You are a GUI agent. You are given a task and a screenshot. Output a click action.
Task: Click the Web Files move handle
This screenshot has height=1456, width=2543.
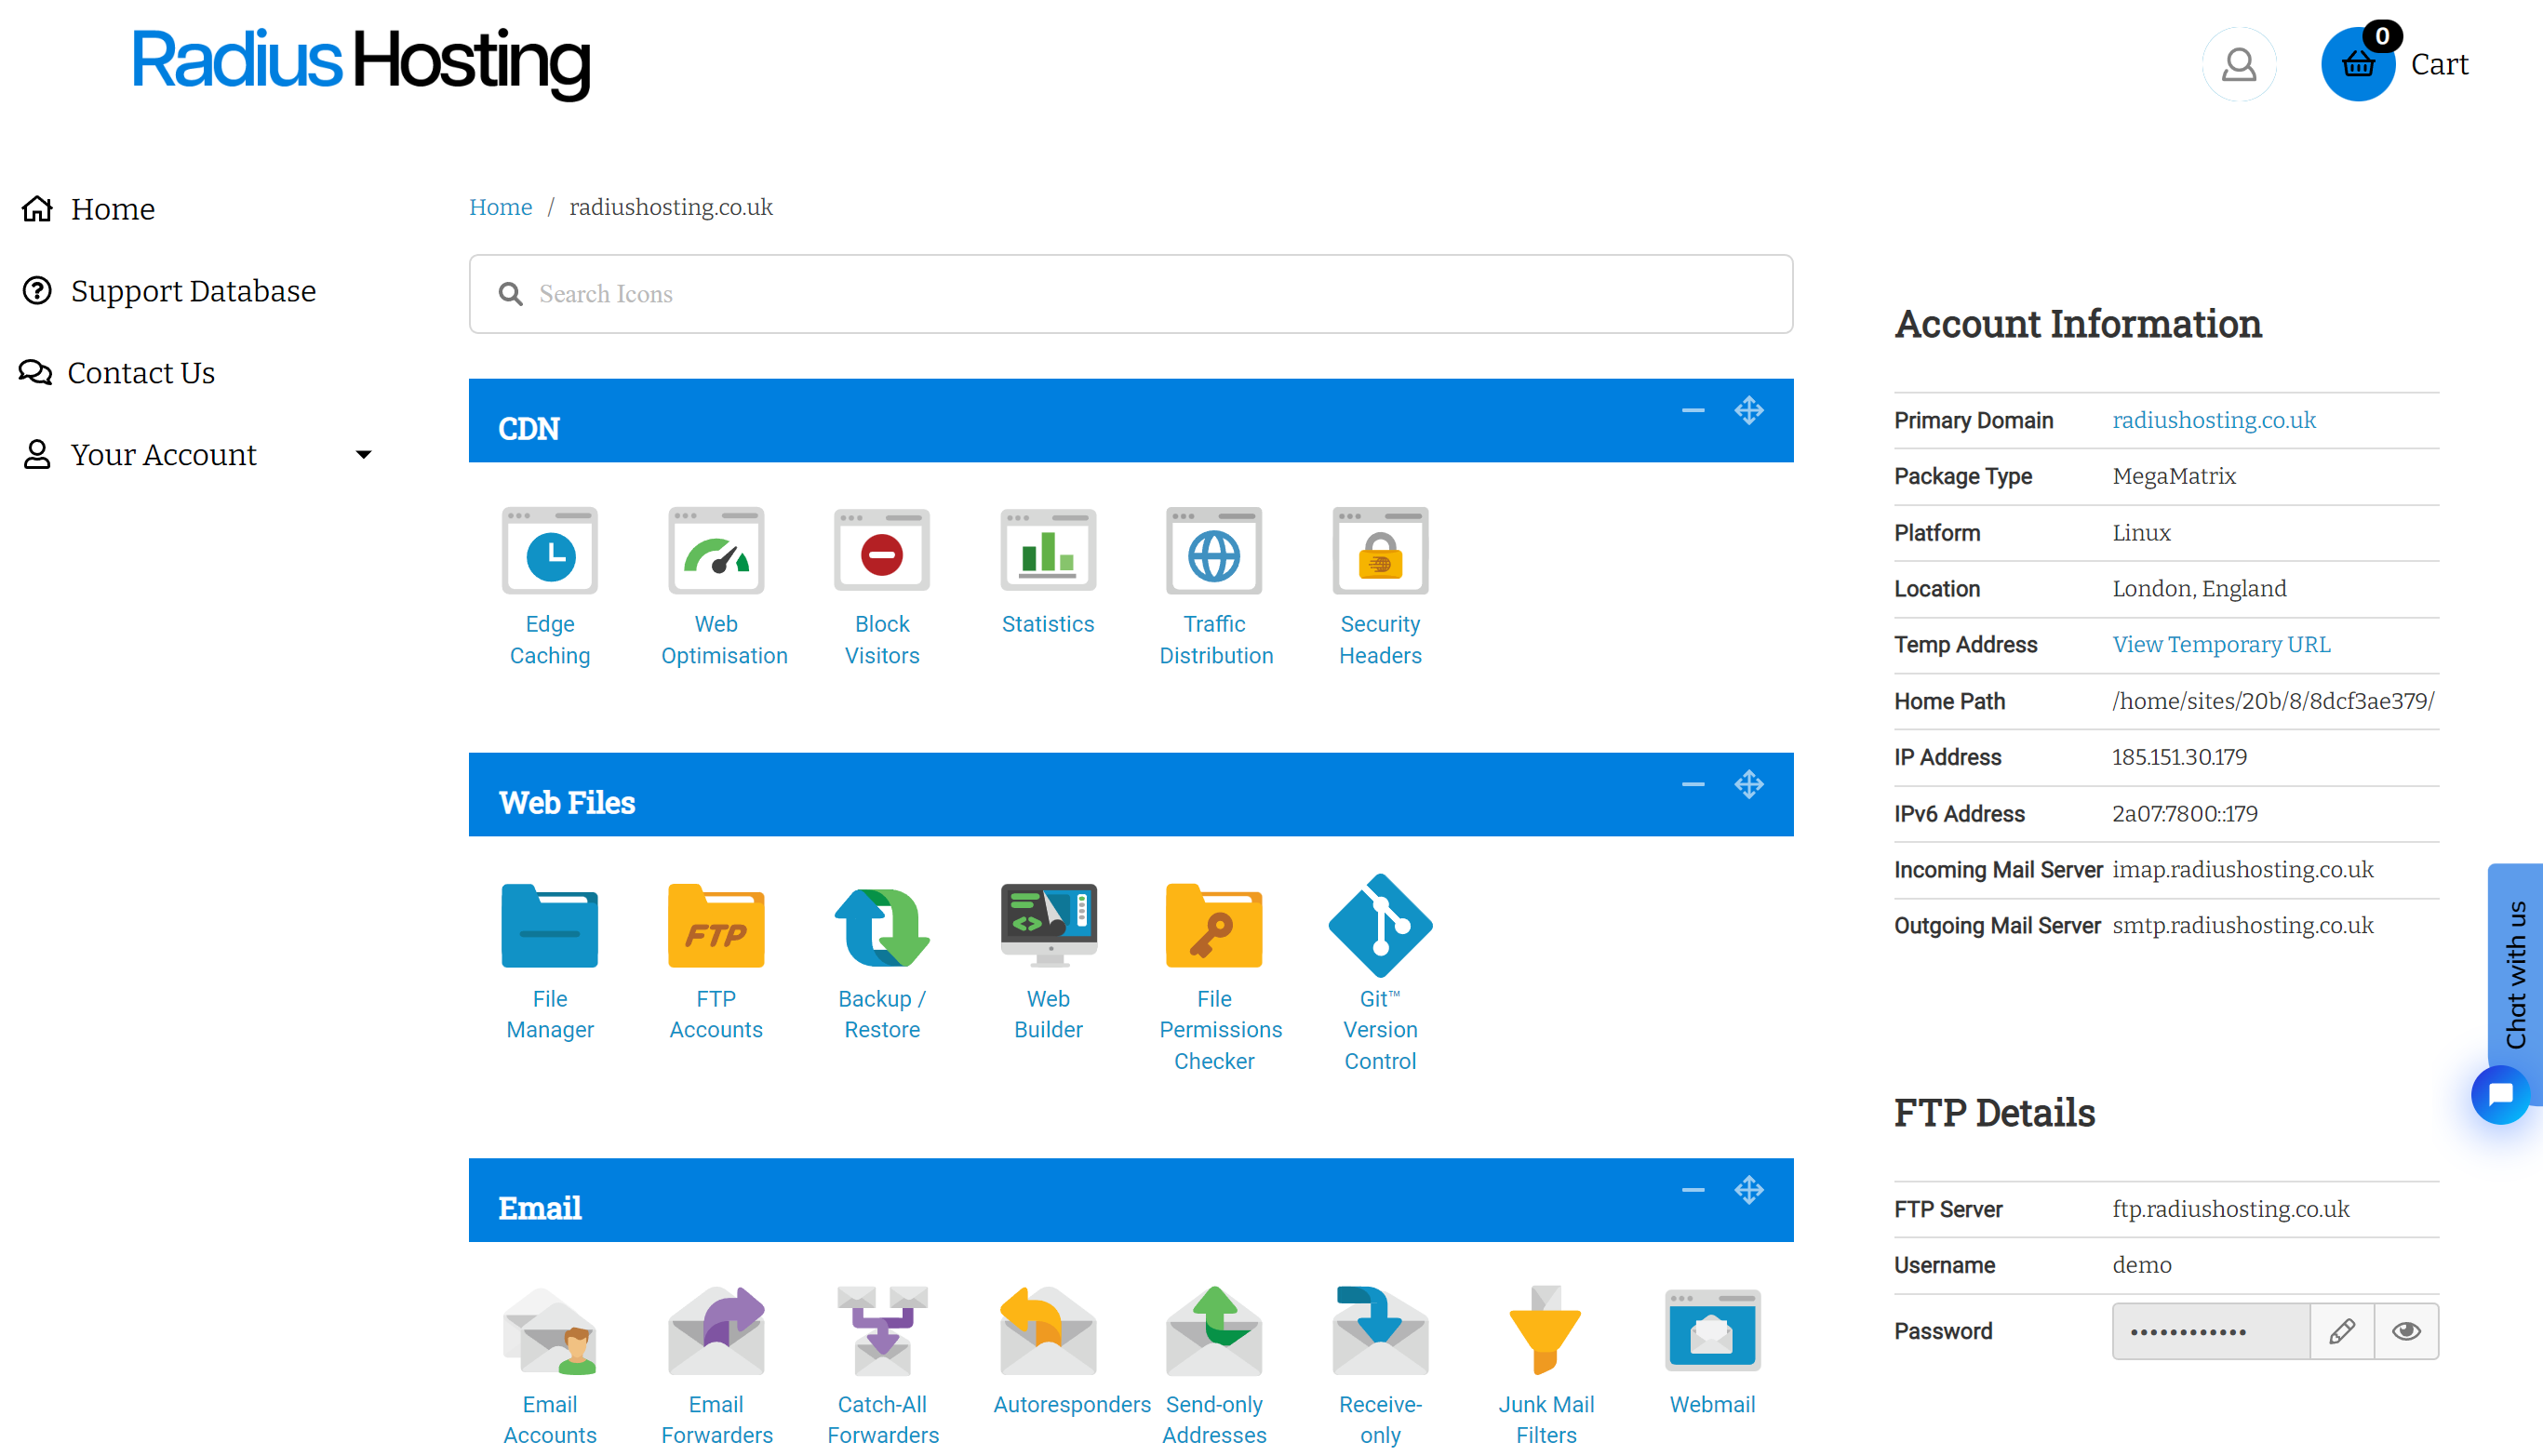pos(1749,785)
